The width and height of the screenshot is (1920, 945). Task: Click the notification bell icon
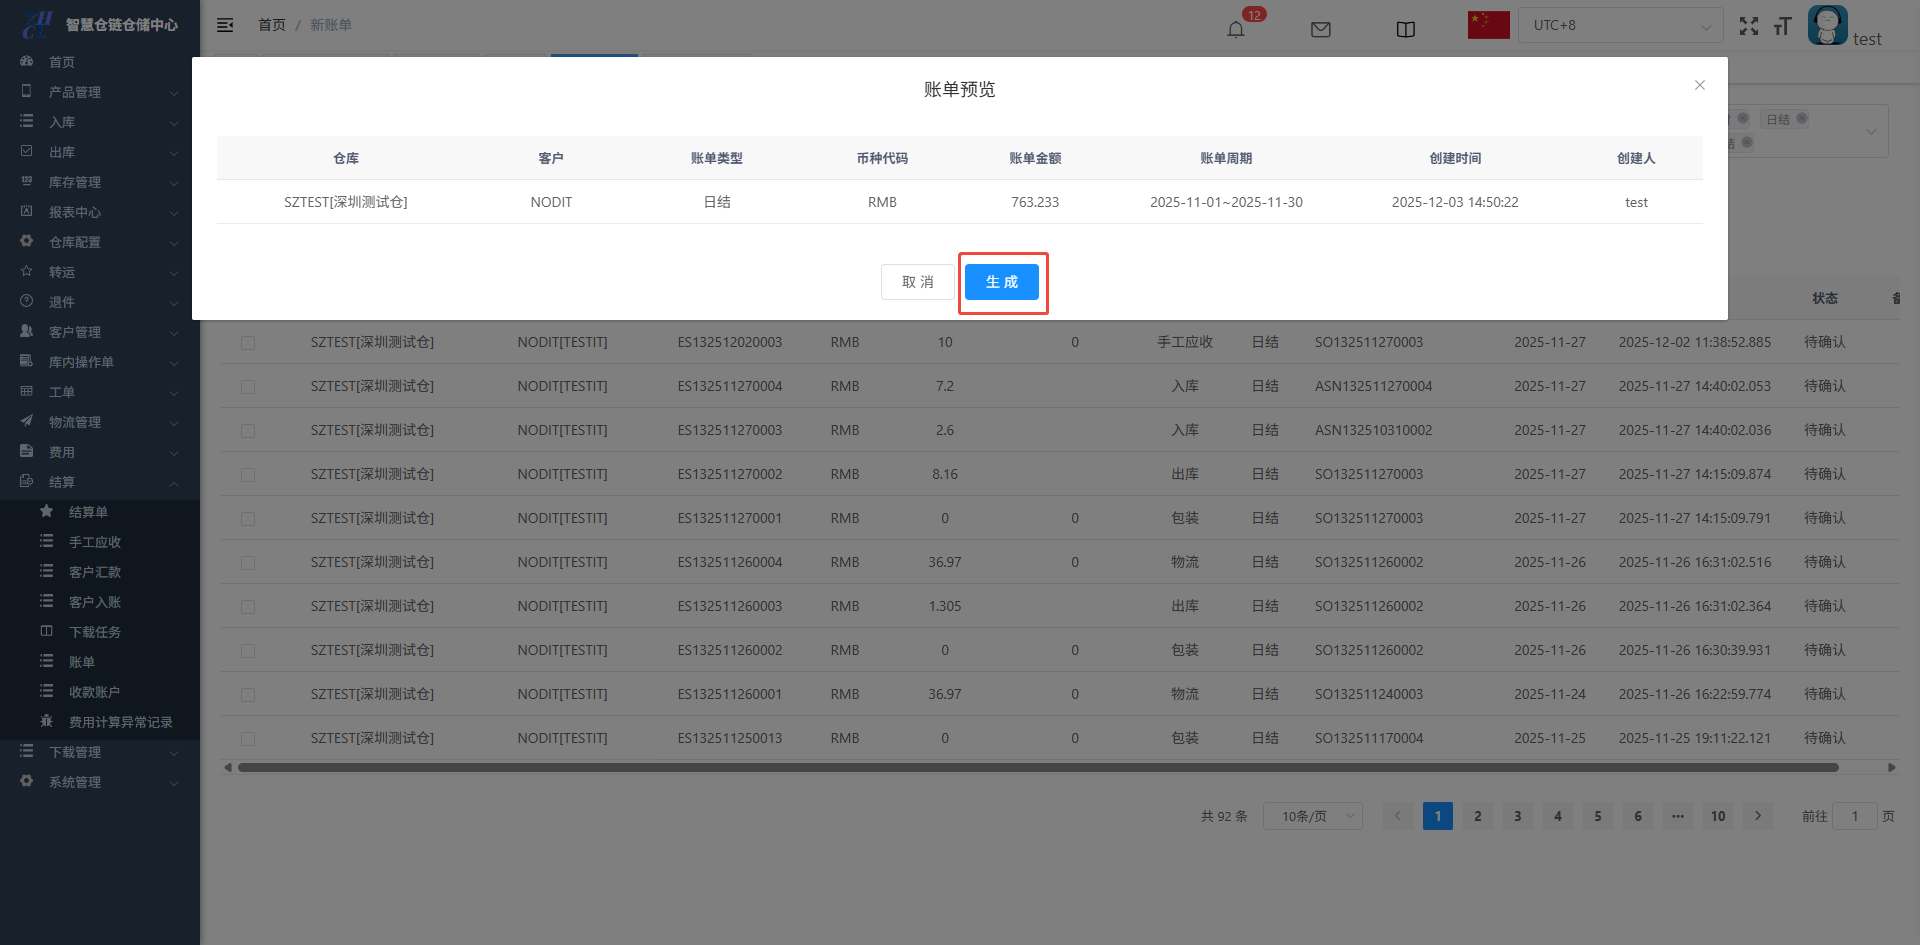click(x=1236, y=29)
